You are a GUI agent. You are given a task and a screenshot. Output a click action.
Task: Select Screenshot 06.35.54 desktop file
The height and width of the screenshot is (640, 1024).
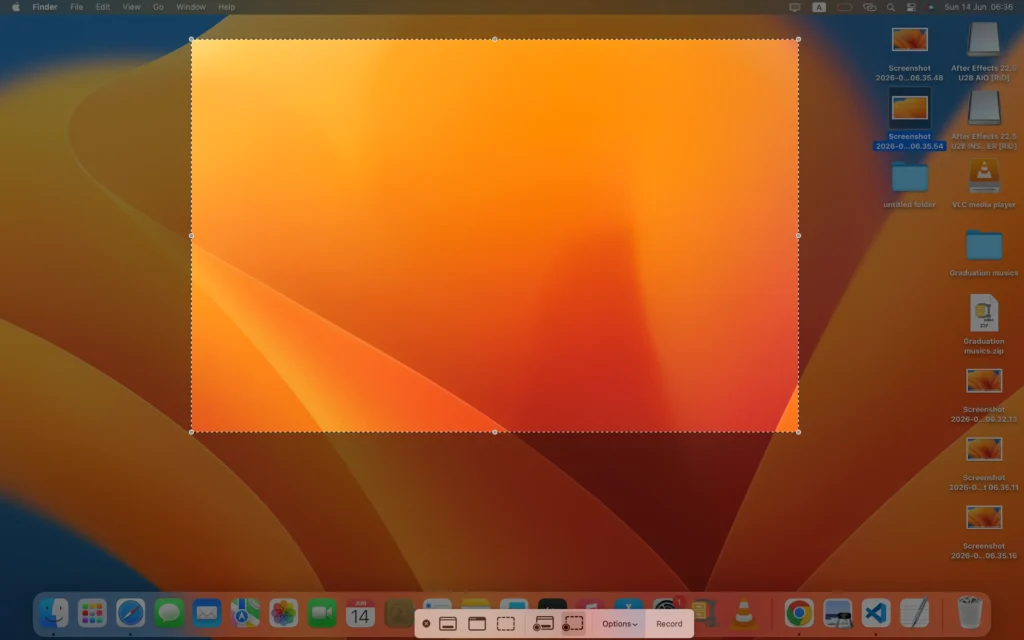click(910, 121)
